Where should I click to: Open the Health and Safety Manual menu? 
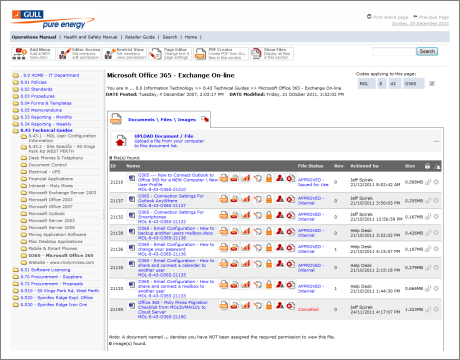point(90,37)
